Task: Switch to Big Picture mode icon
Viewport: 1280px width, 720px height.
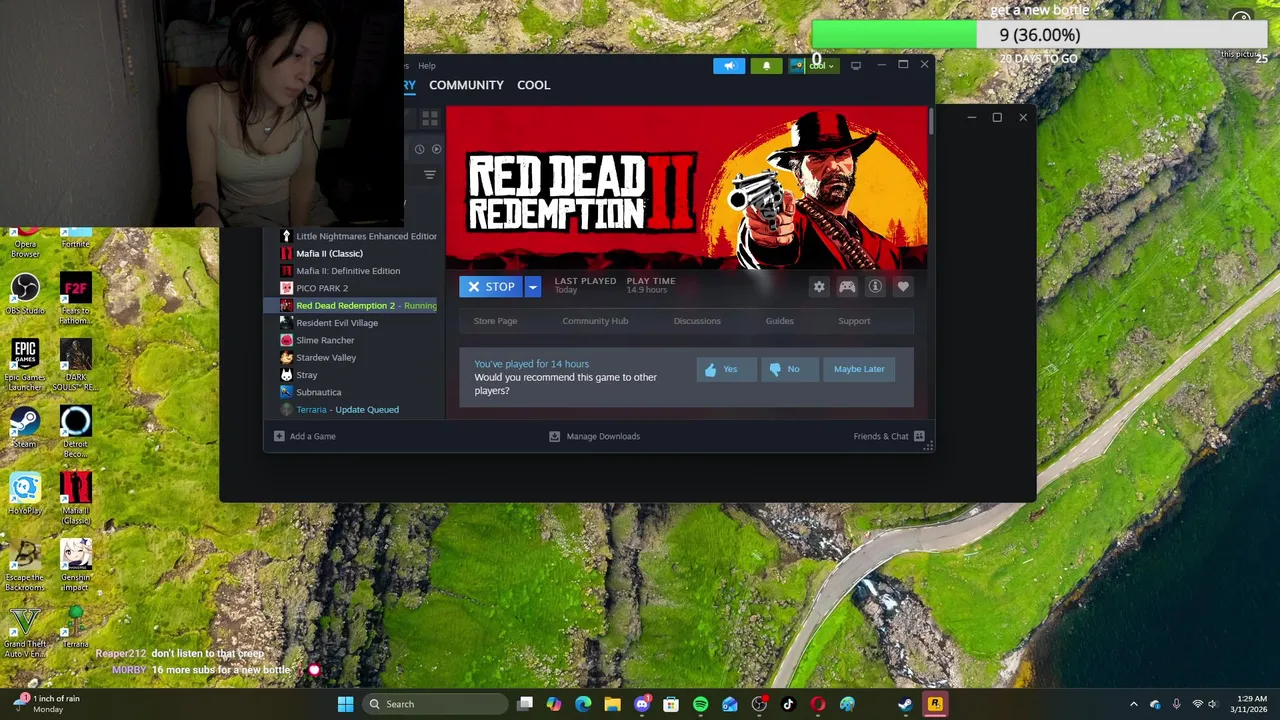Action: pyautogui.click(x=856, y=66)
